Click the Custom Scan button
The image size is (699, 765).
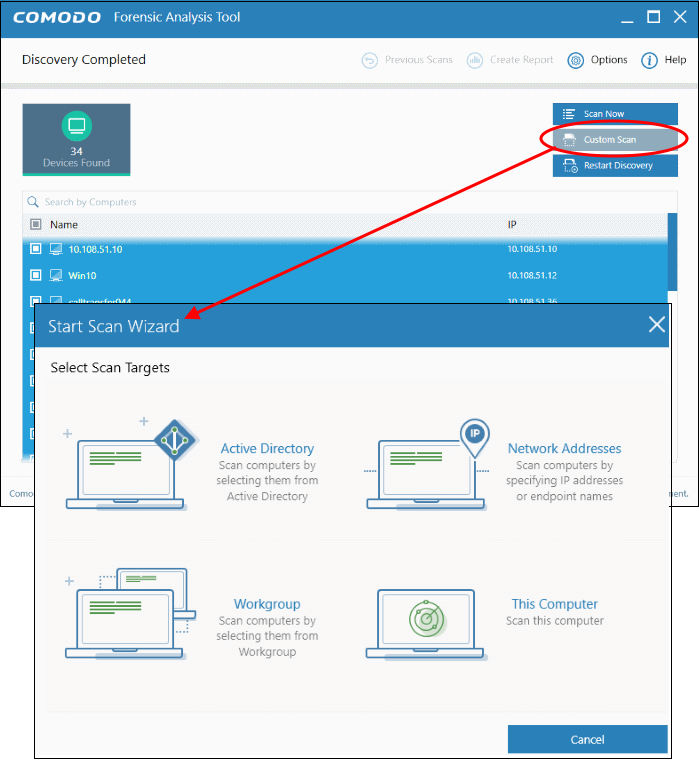[x=615, y=140]
